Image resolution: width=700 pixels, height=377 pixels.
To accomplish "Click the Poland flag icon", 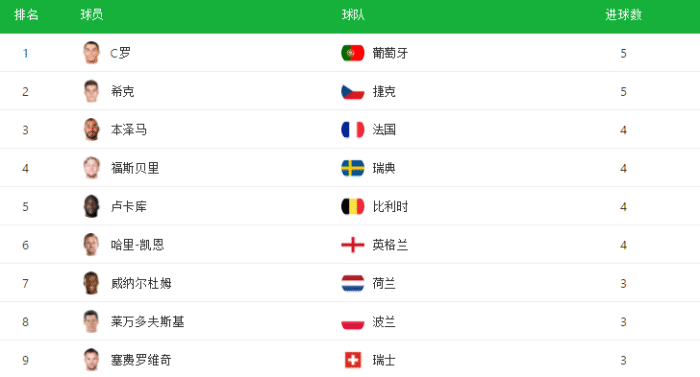I will [x=353, y=322].
